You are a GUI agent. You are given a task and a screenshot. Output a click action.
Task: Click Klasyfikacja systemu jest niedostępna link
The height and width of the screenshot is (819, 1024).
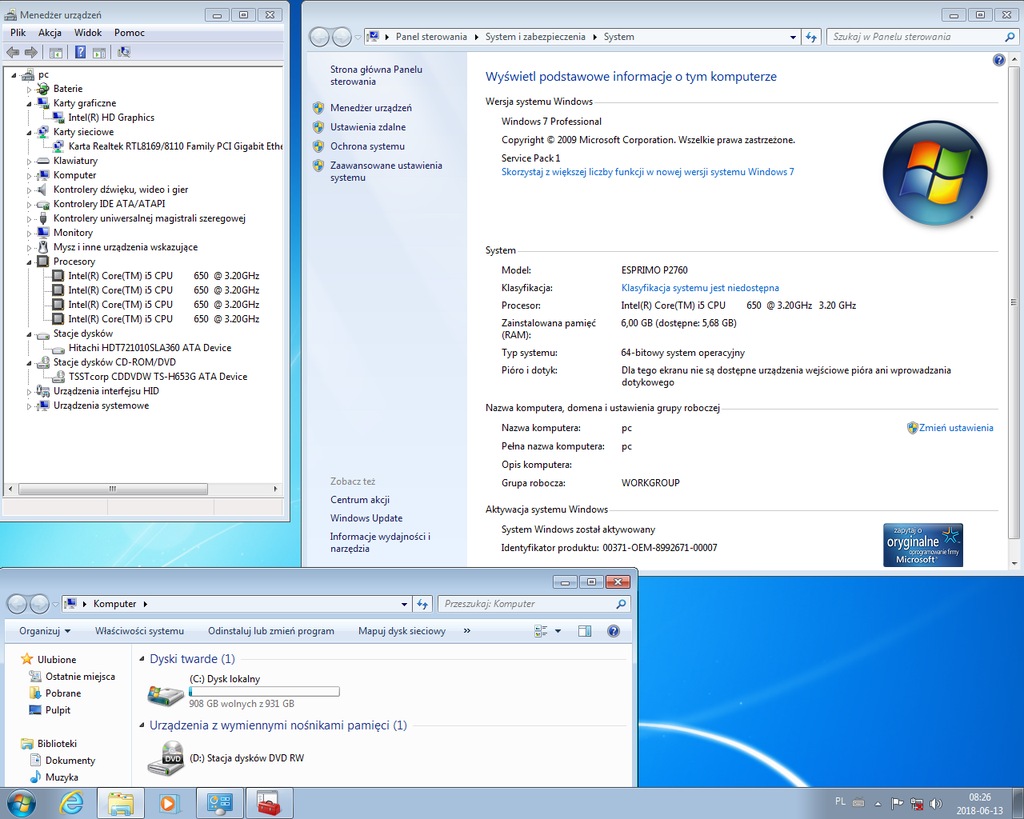coord(700,287)
